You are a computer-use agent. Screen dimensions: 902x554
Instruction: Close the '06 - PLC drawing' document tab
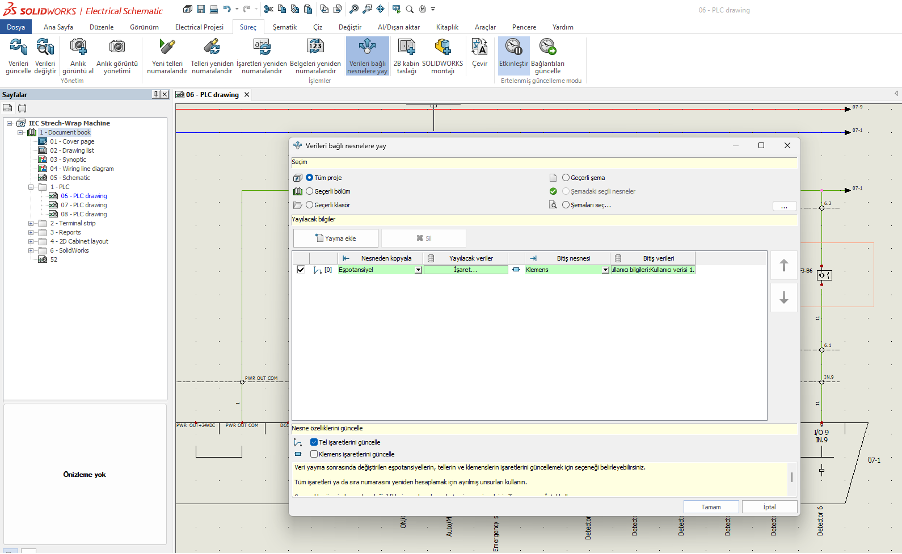(x=247, y=94)
